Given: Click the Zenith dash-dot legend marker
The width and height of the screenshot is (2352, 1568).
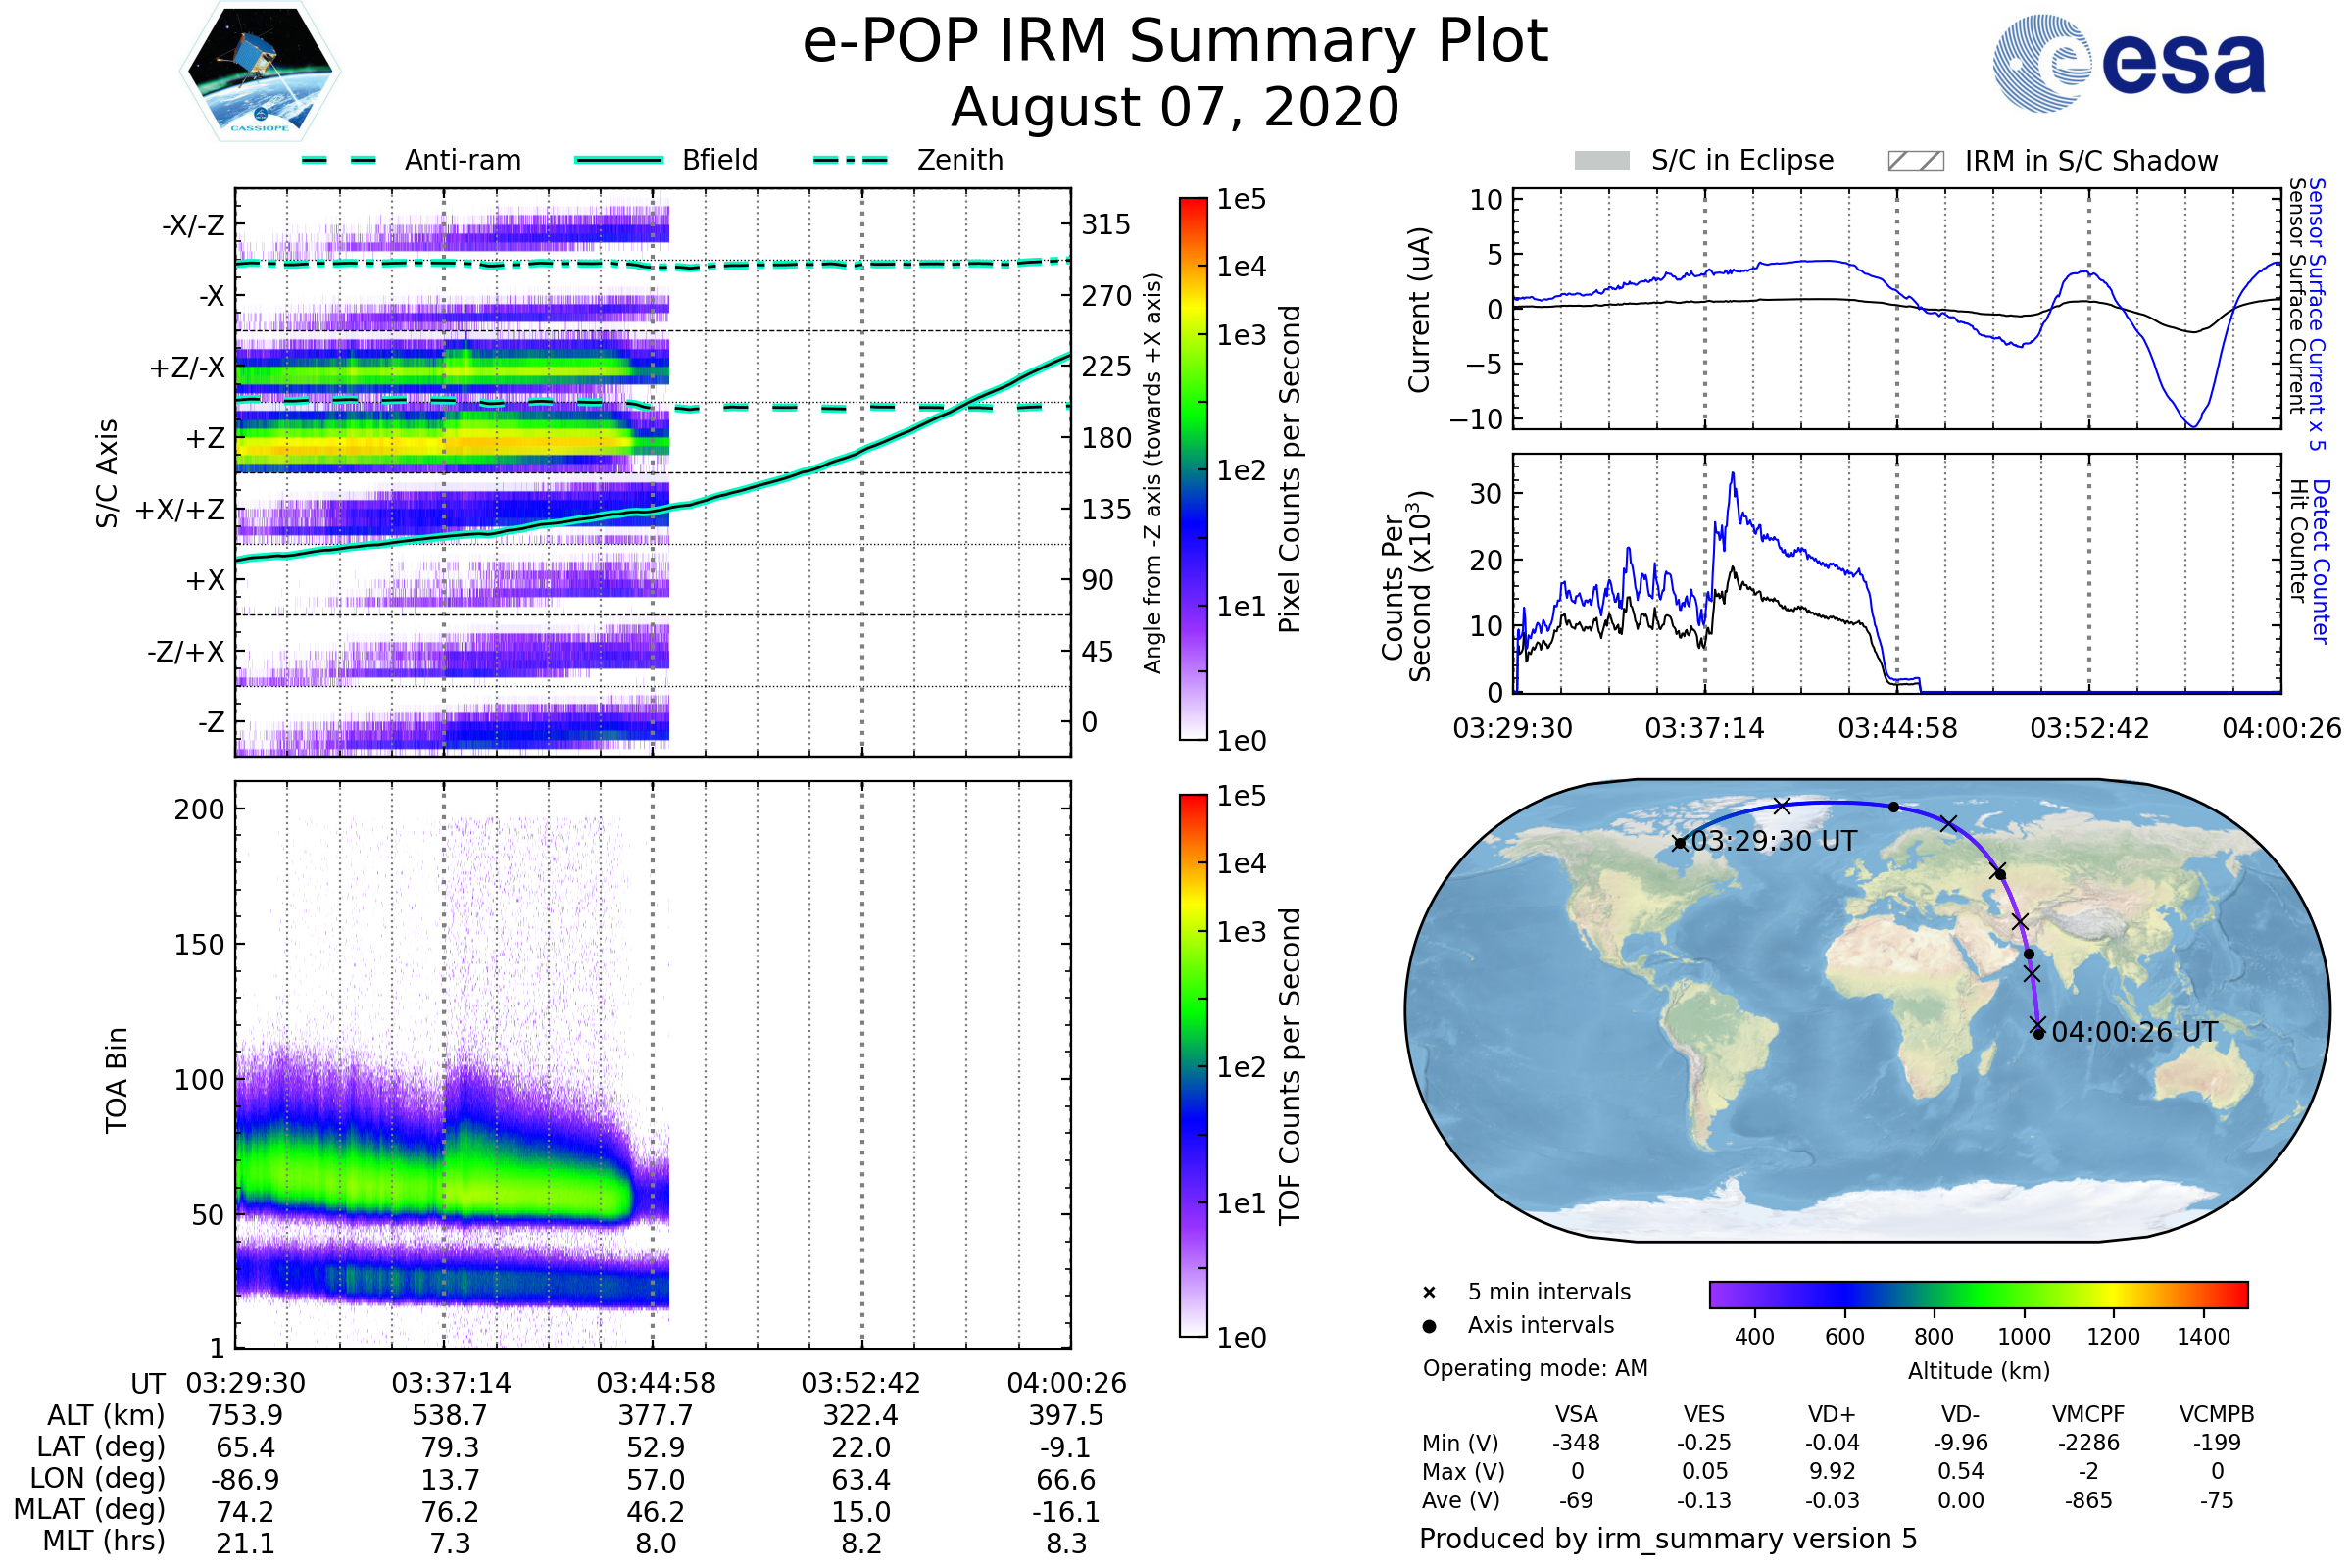Looking at the screenshot, I should pyautogui.click(x=851, y=160).
